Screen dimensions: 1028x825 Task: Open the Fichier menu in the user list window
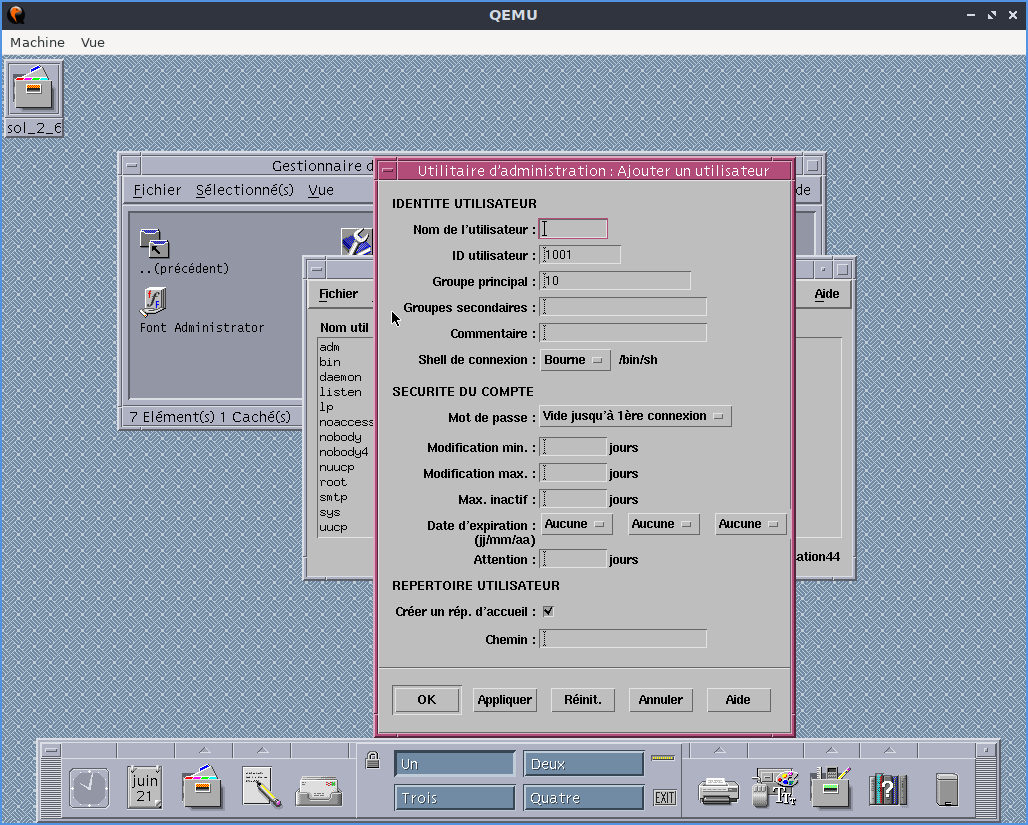tap(338, 294)
